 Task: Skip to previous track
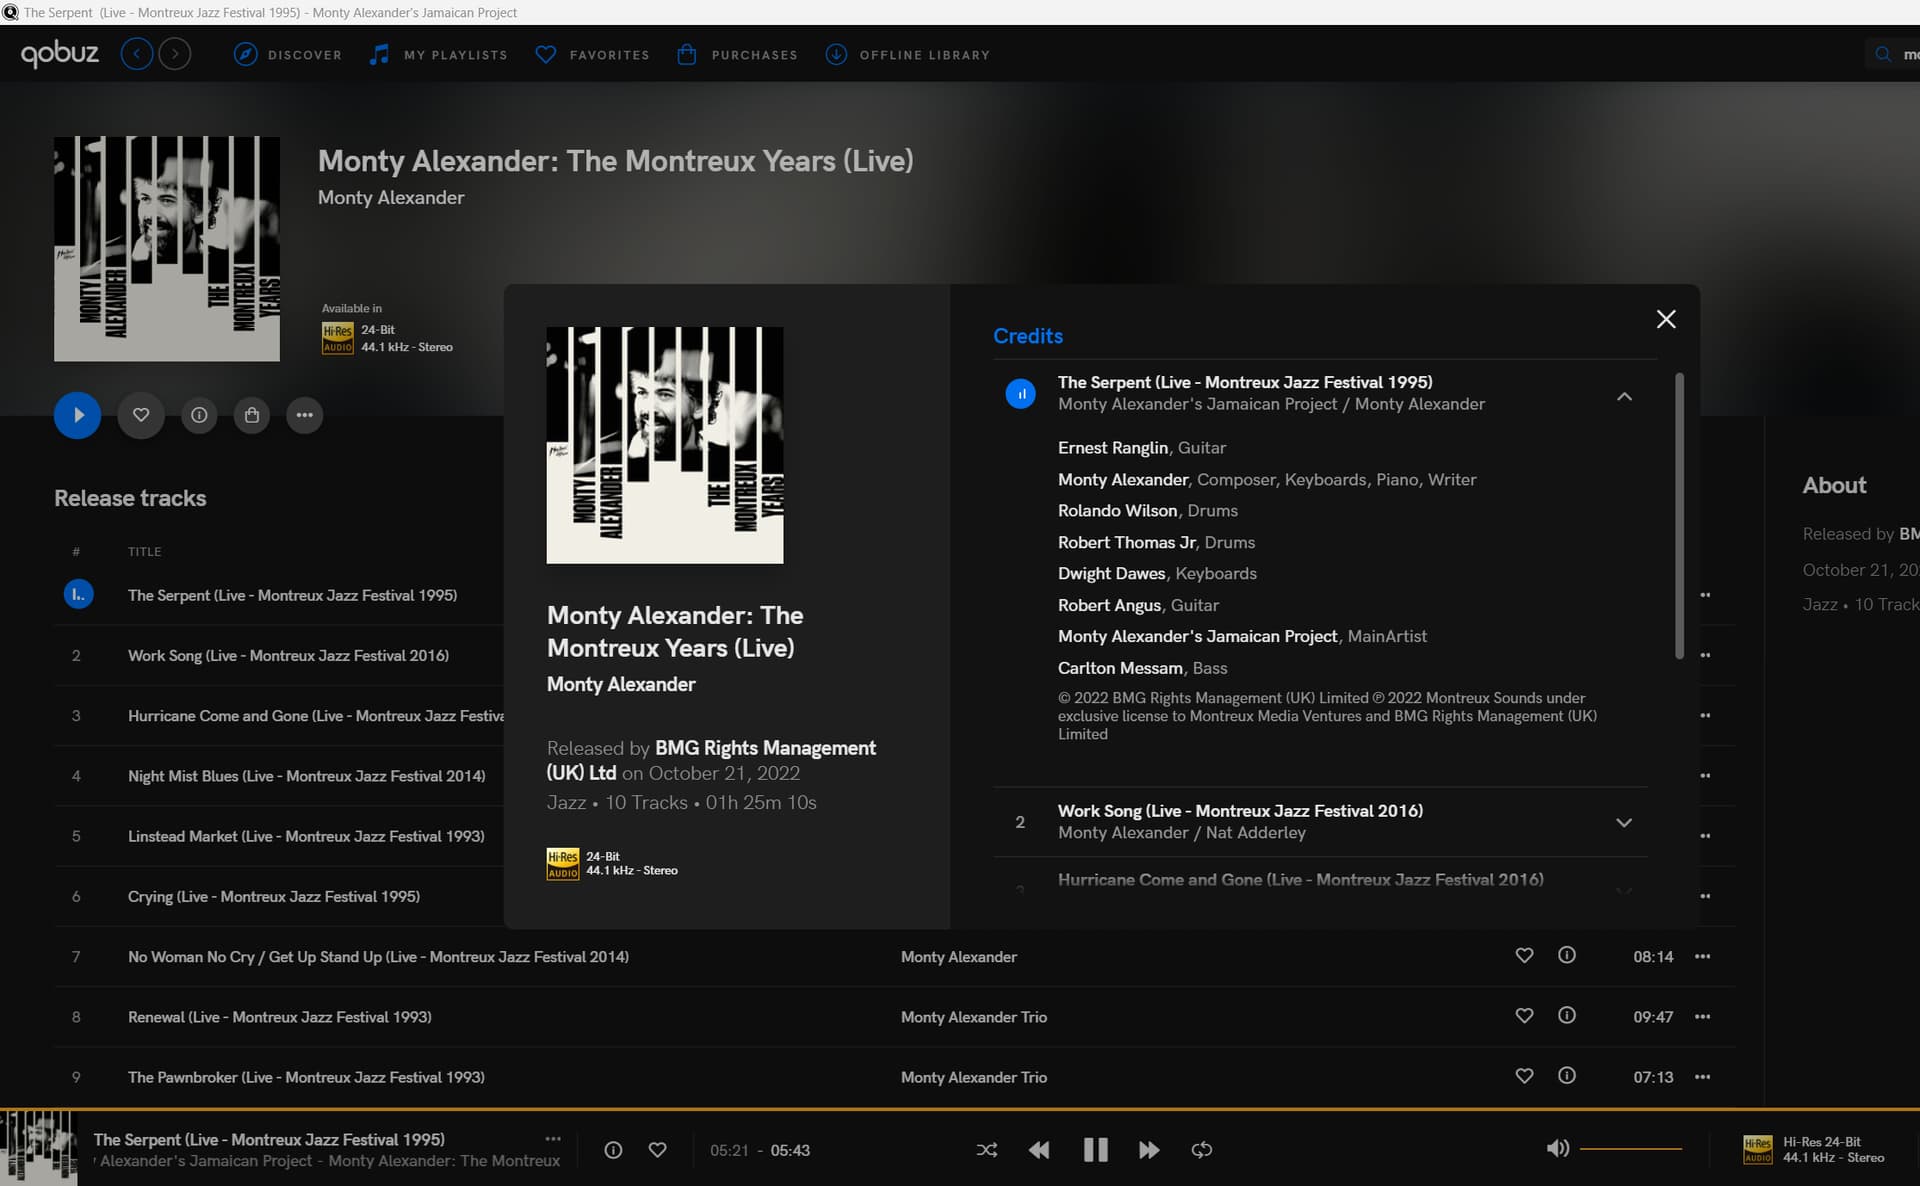click(x=1039, y=1150)
